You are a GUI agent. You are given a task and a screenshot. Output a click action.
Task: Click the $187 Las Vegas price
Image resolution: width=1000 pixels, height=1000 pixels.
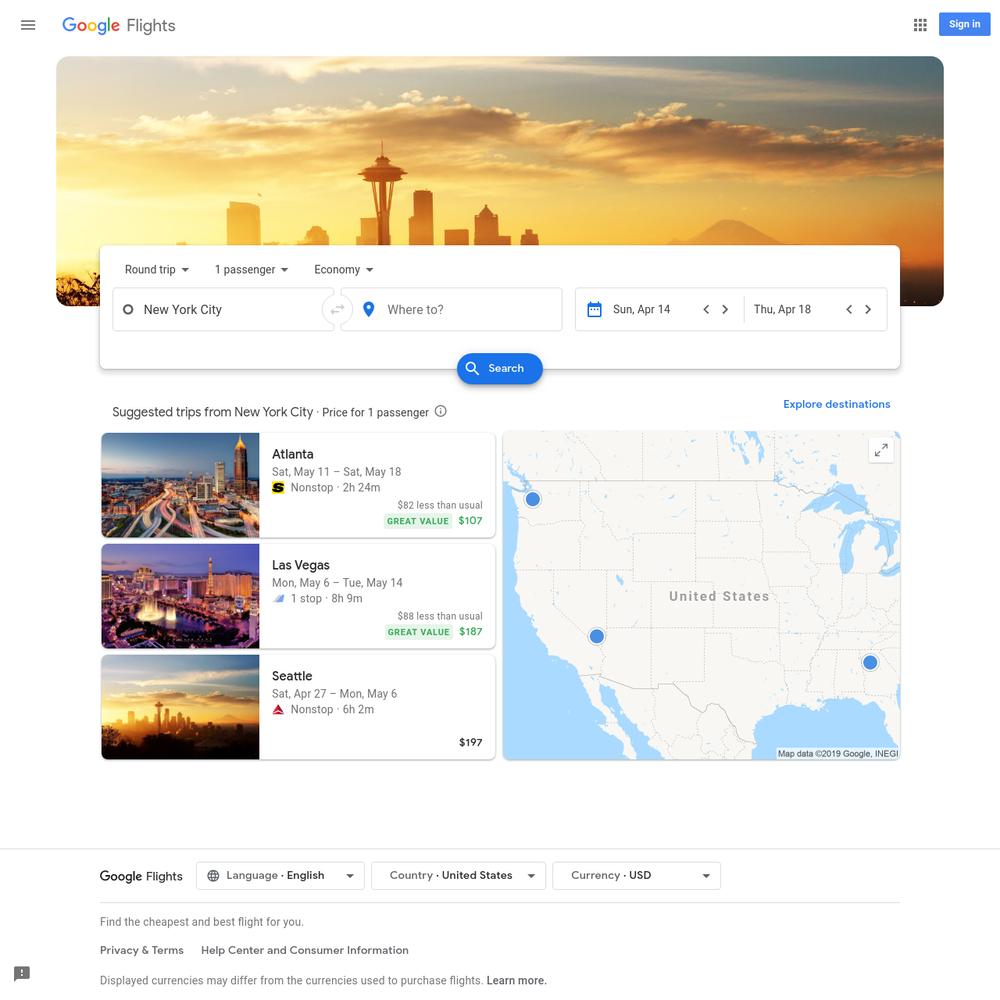tap(471, 631)
